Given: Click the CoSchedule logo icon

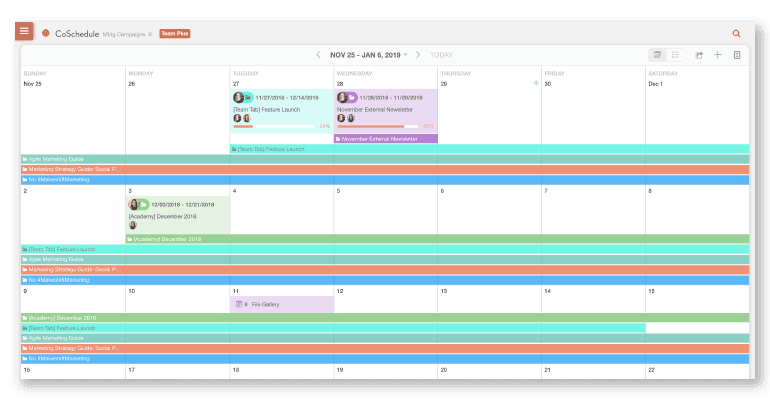Looking at the screenshot, I should pos(46,33).
